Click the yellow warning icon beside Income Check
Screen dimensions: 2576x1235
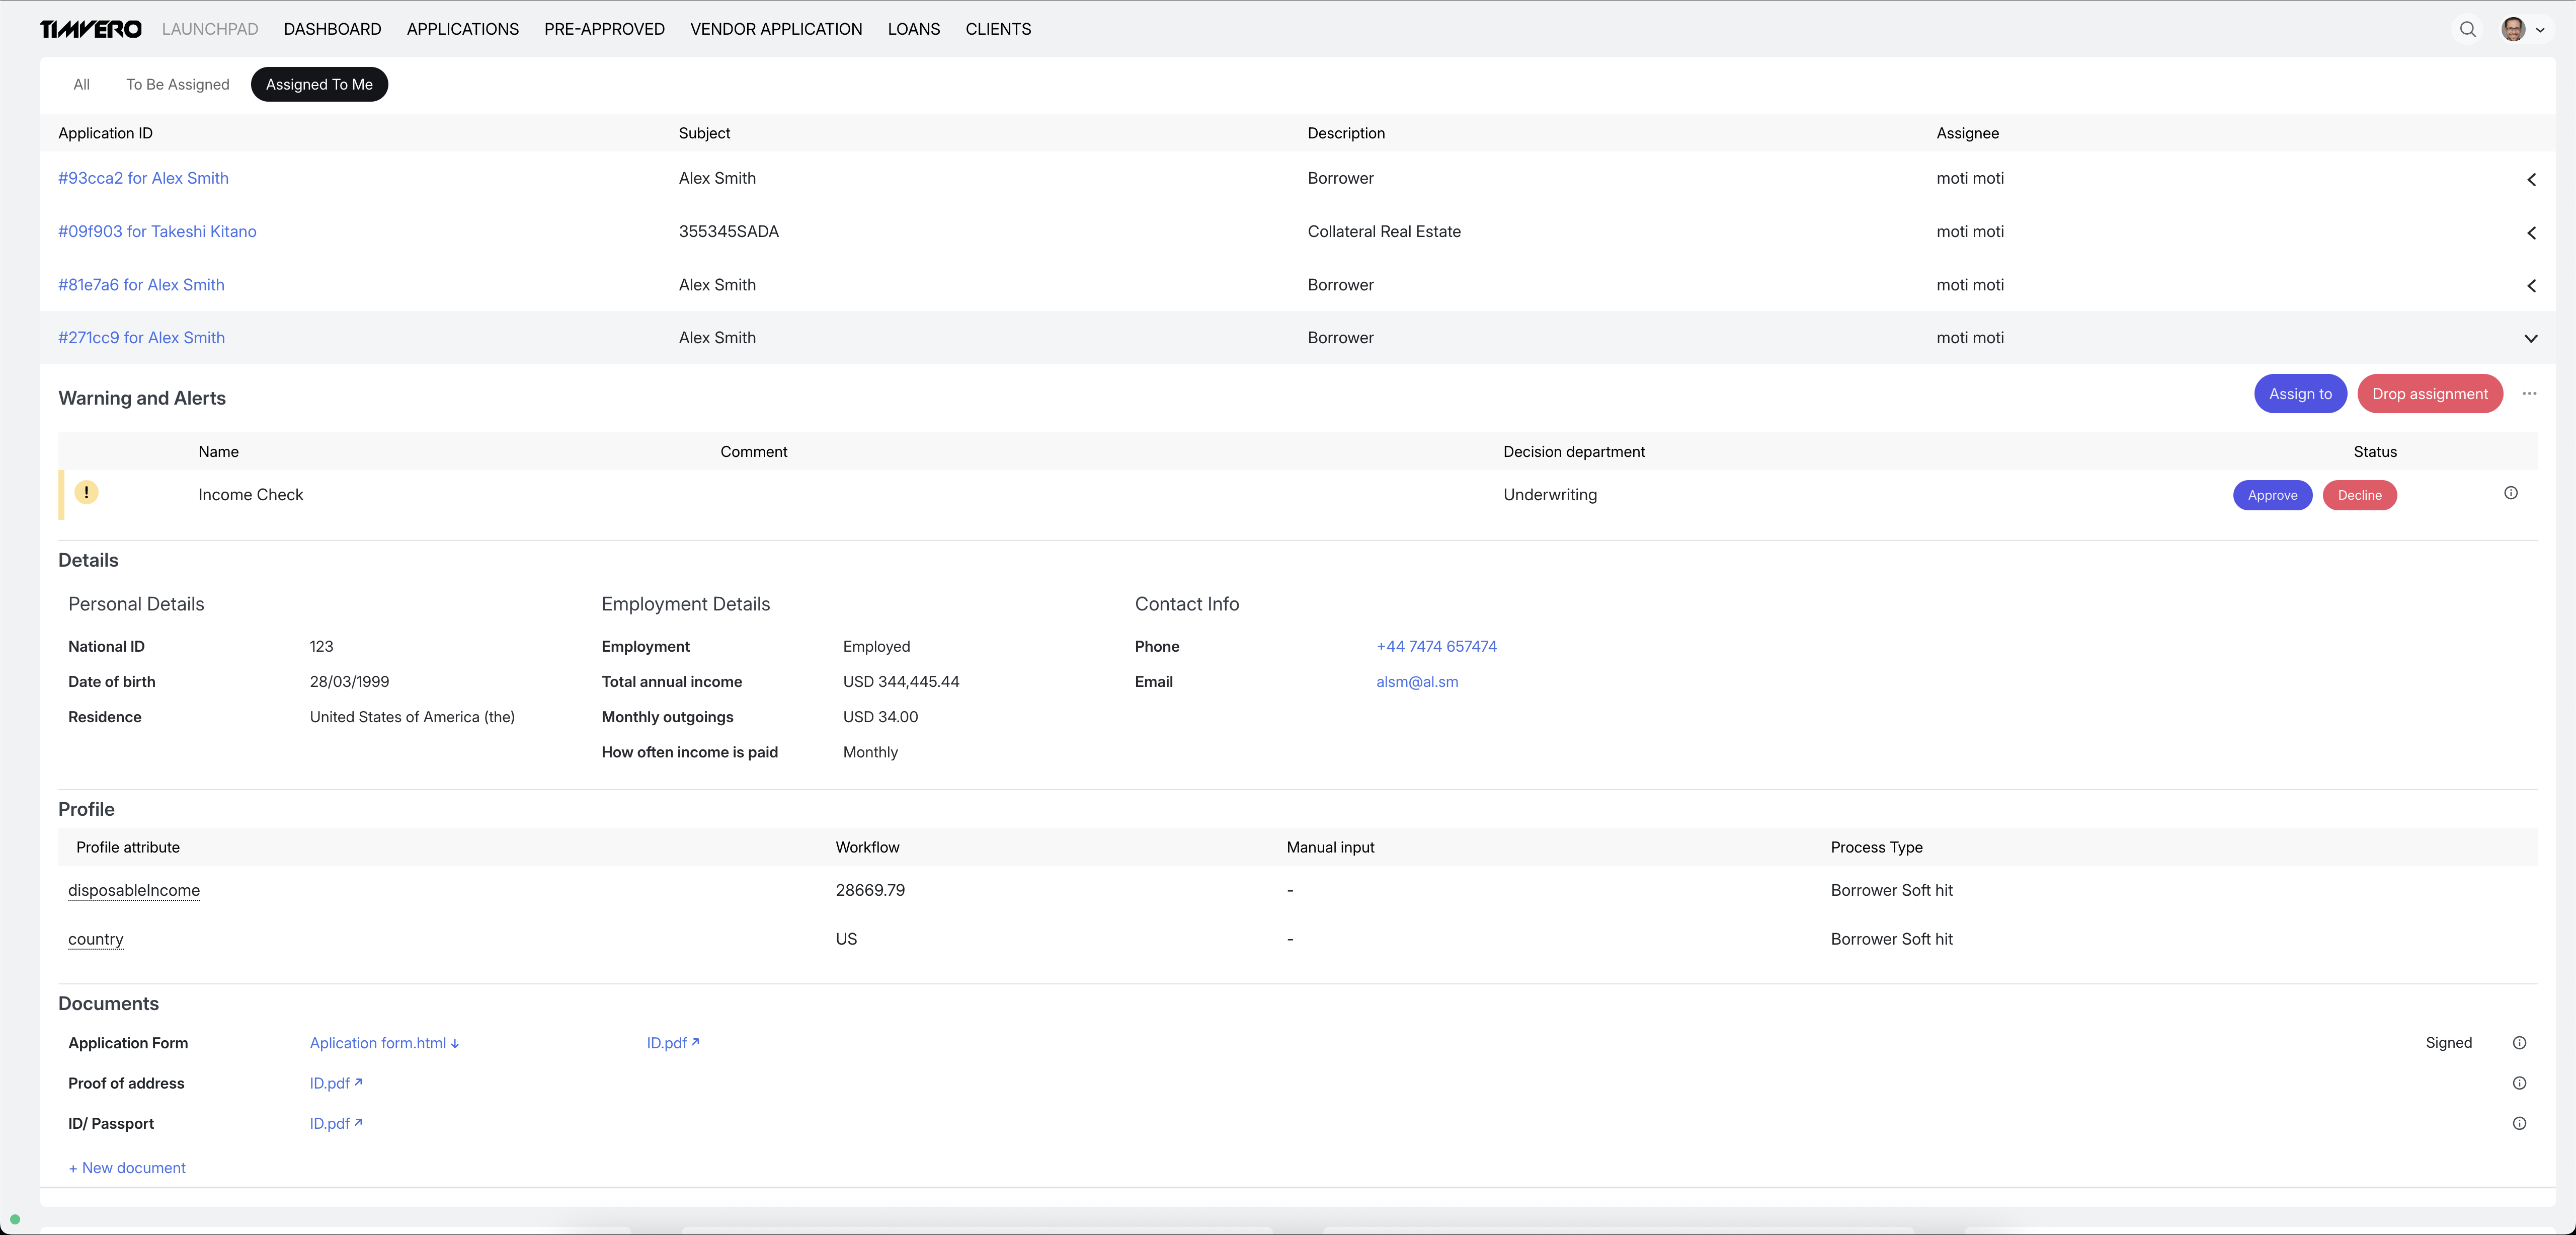(87, 492)
